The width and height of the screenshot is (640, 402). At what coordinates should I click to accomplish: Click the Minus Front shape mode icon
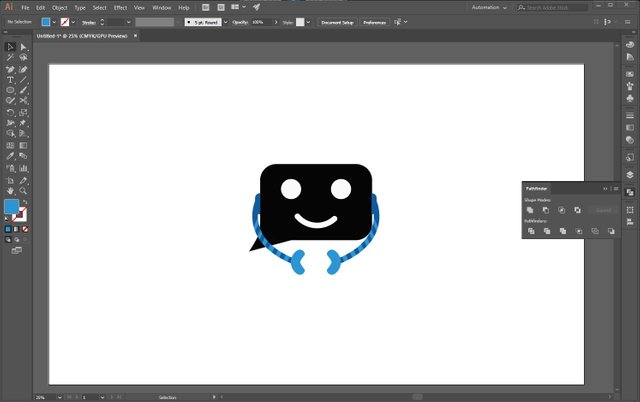[546, 210]
